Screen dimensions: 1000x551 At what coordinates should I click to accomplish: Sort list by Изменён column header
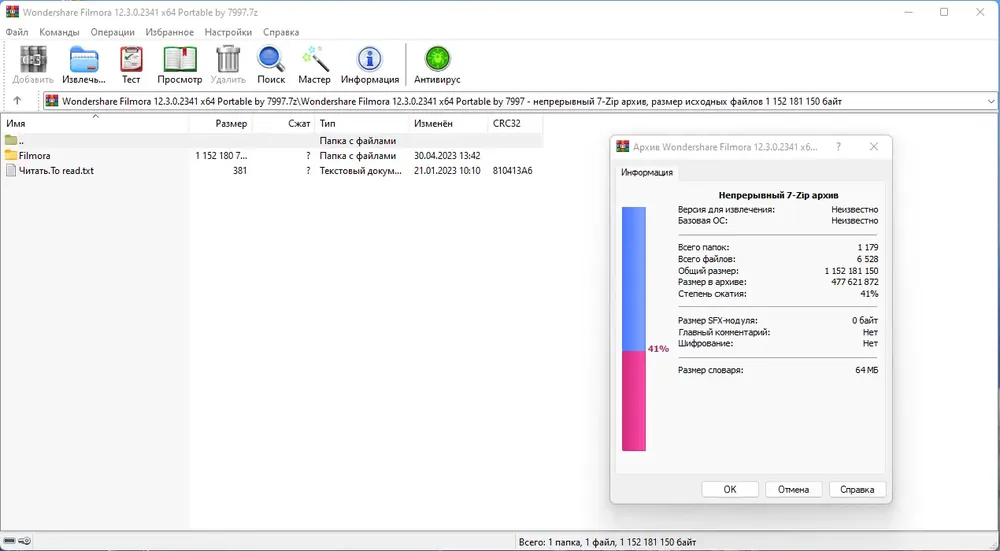coord(448,123)
